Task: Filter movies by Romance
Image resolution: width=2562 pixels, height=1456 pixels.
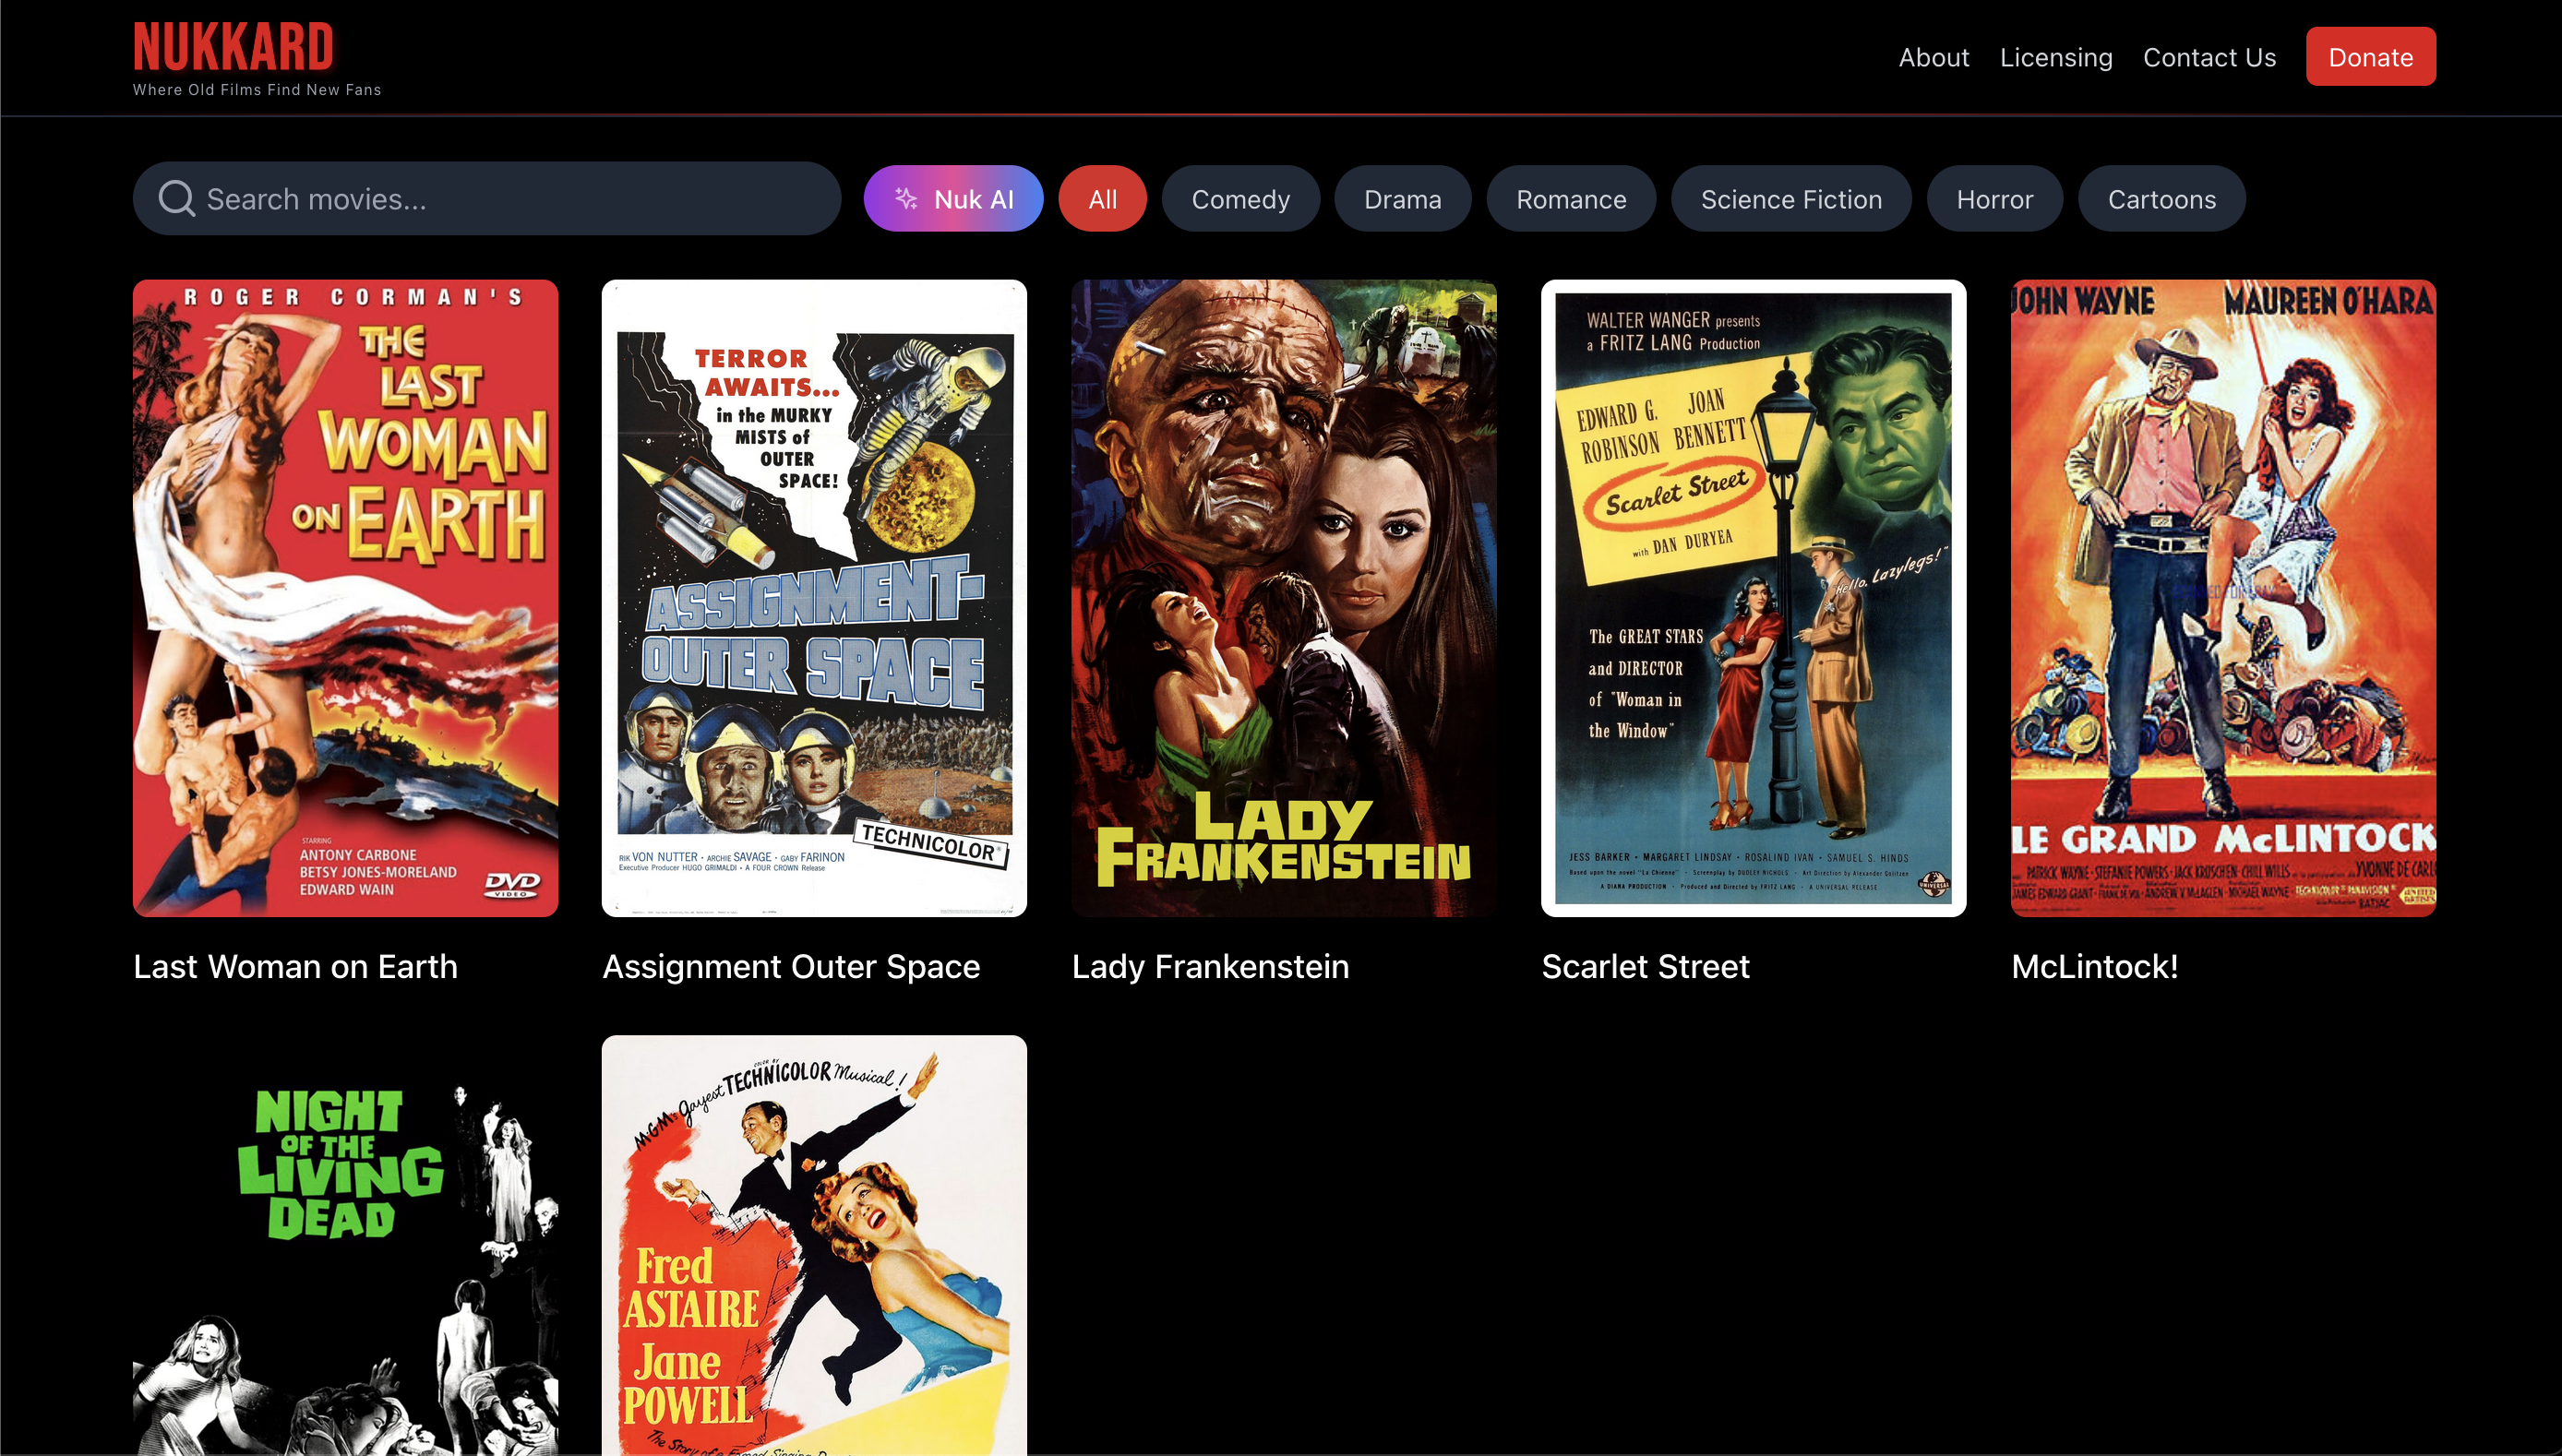Action: [x=1571, y=198]
